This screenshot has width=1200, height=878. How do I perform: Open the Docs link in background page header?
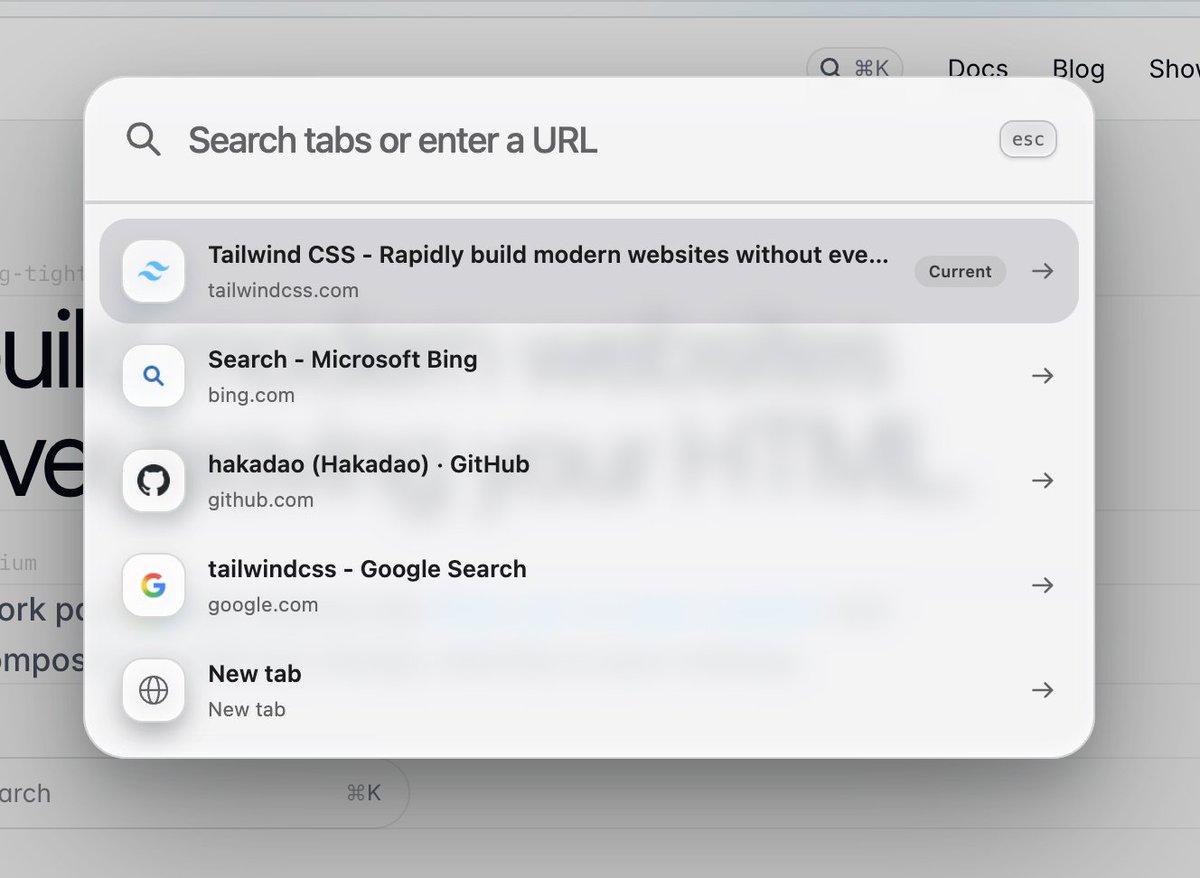(978, 69)
